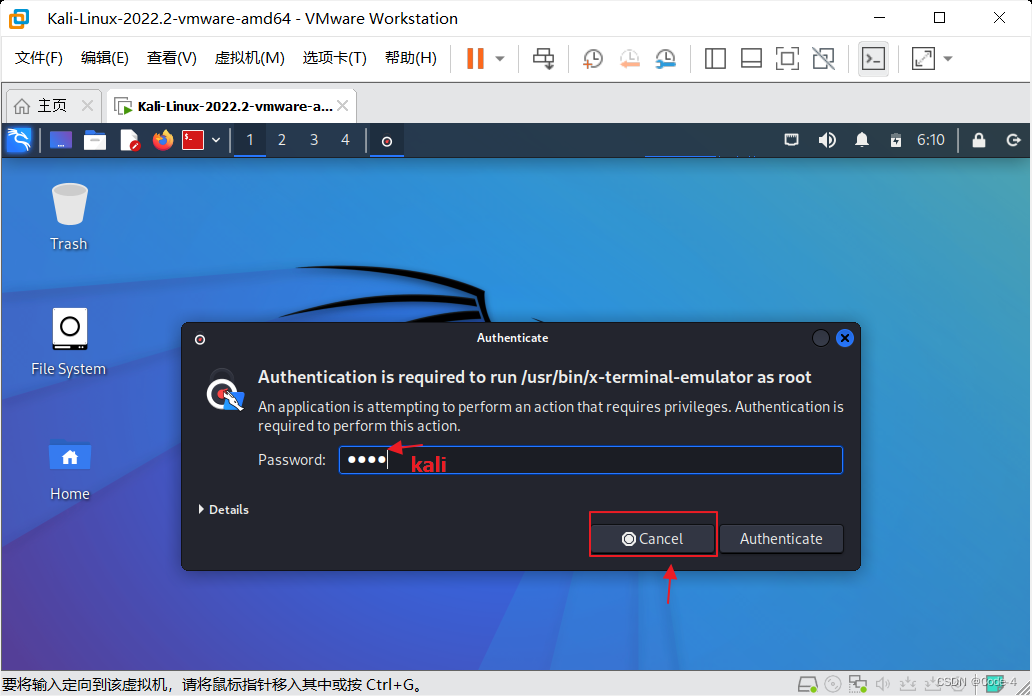
Task: Open Kali's notification bell icon
Action: (x=861, y=140)
